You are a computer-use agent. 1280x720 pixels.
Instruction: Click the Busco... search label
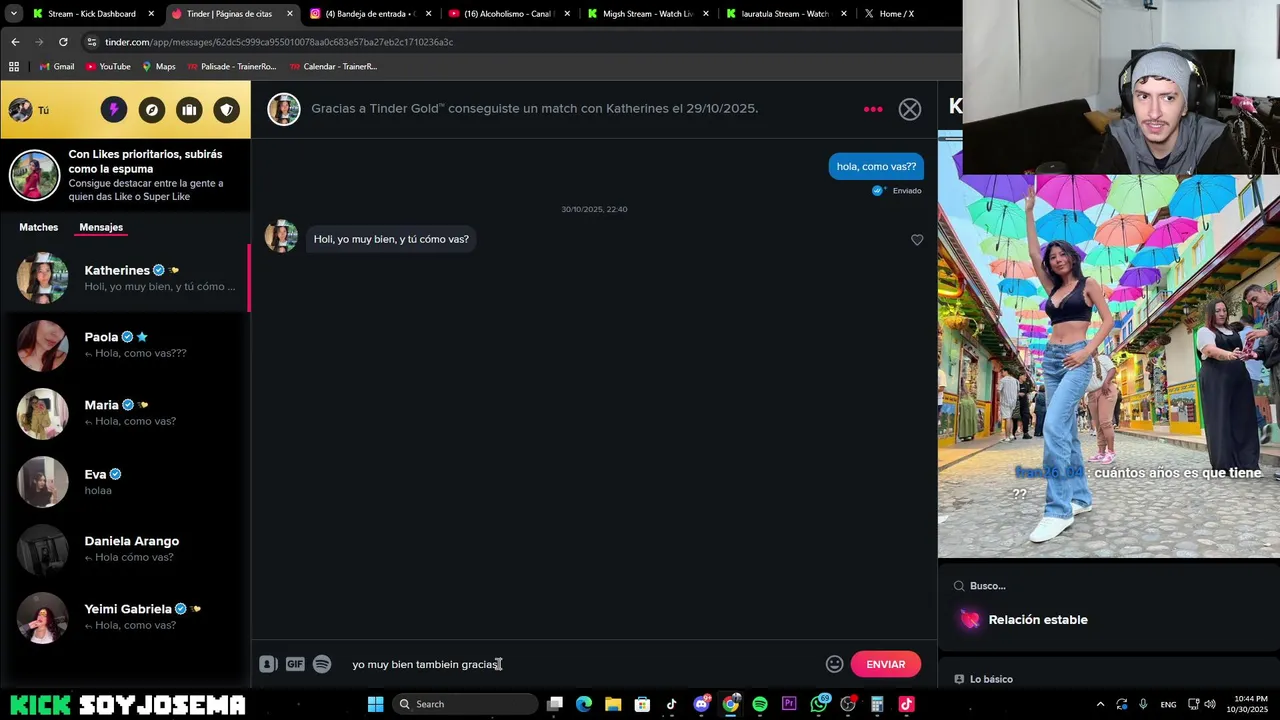coord(988,586)
